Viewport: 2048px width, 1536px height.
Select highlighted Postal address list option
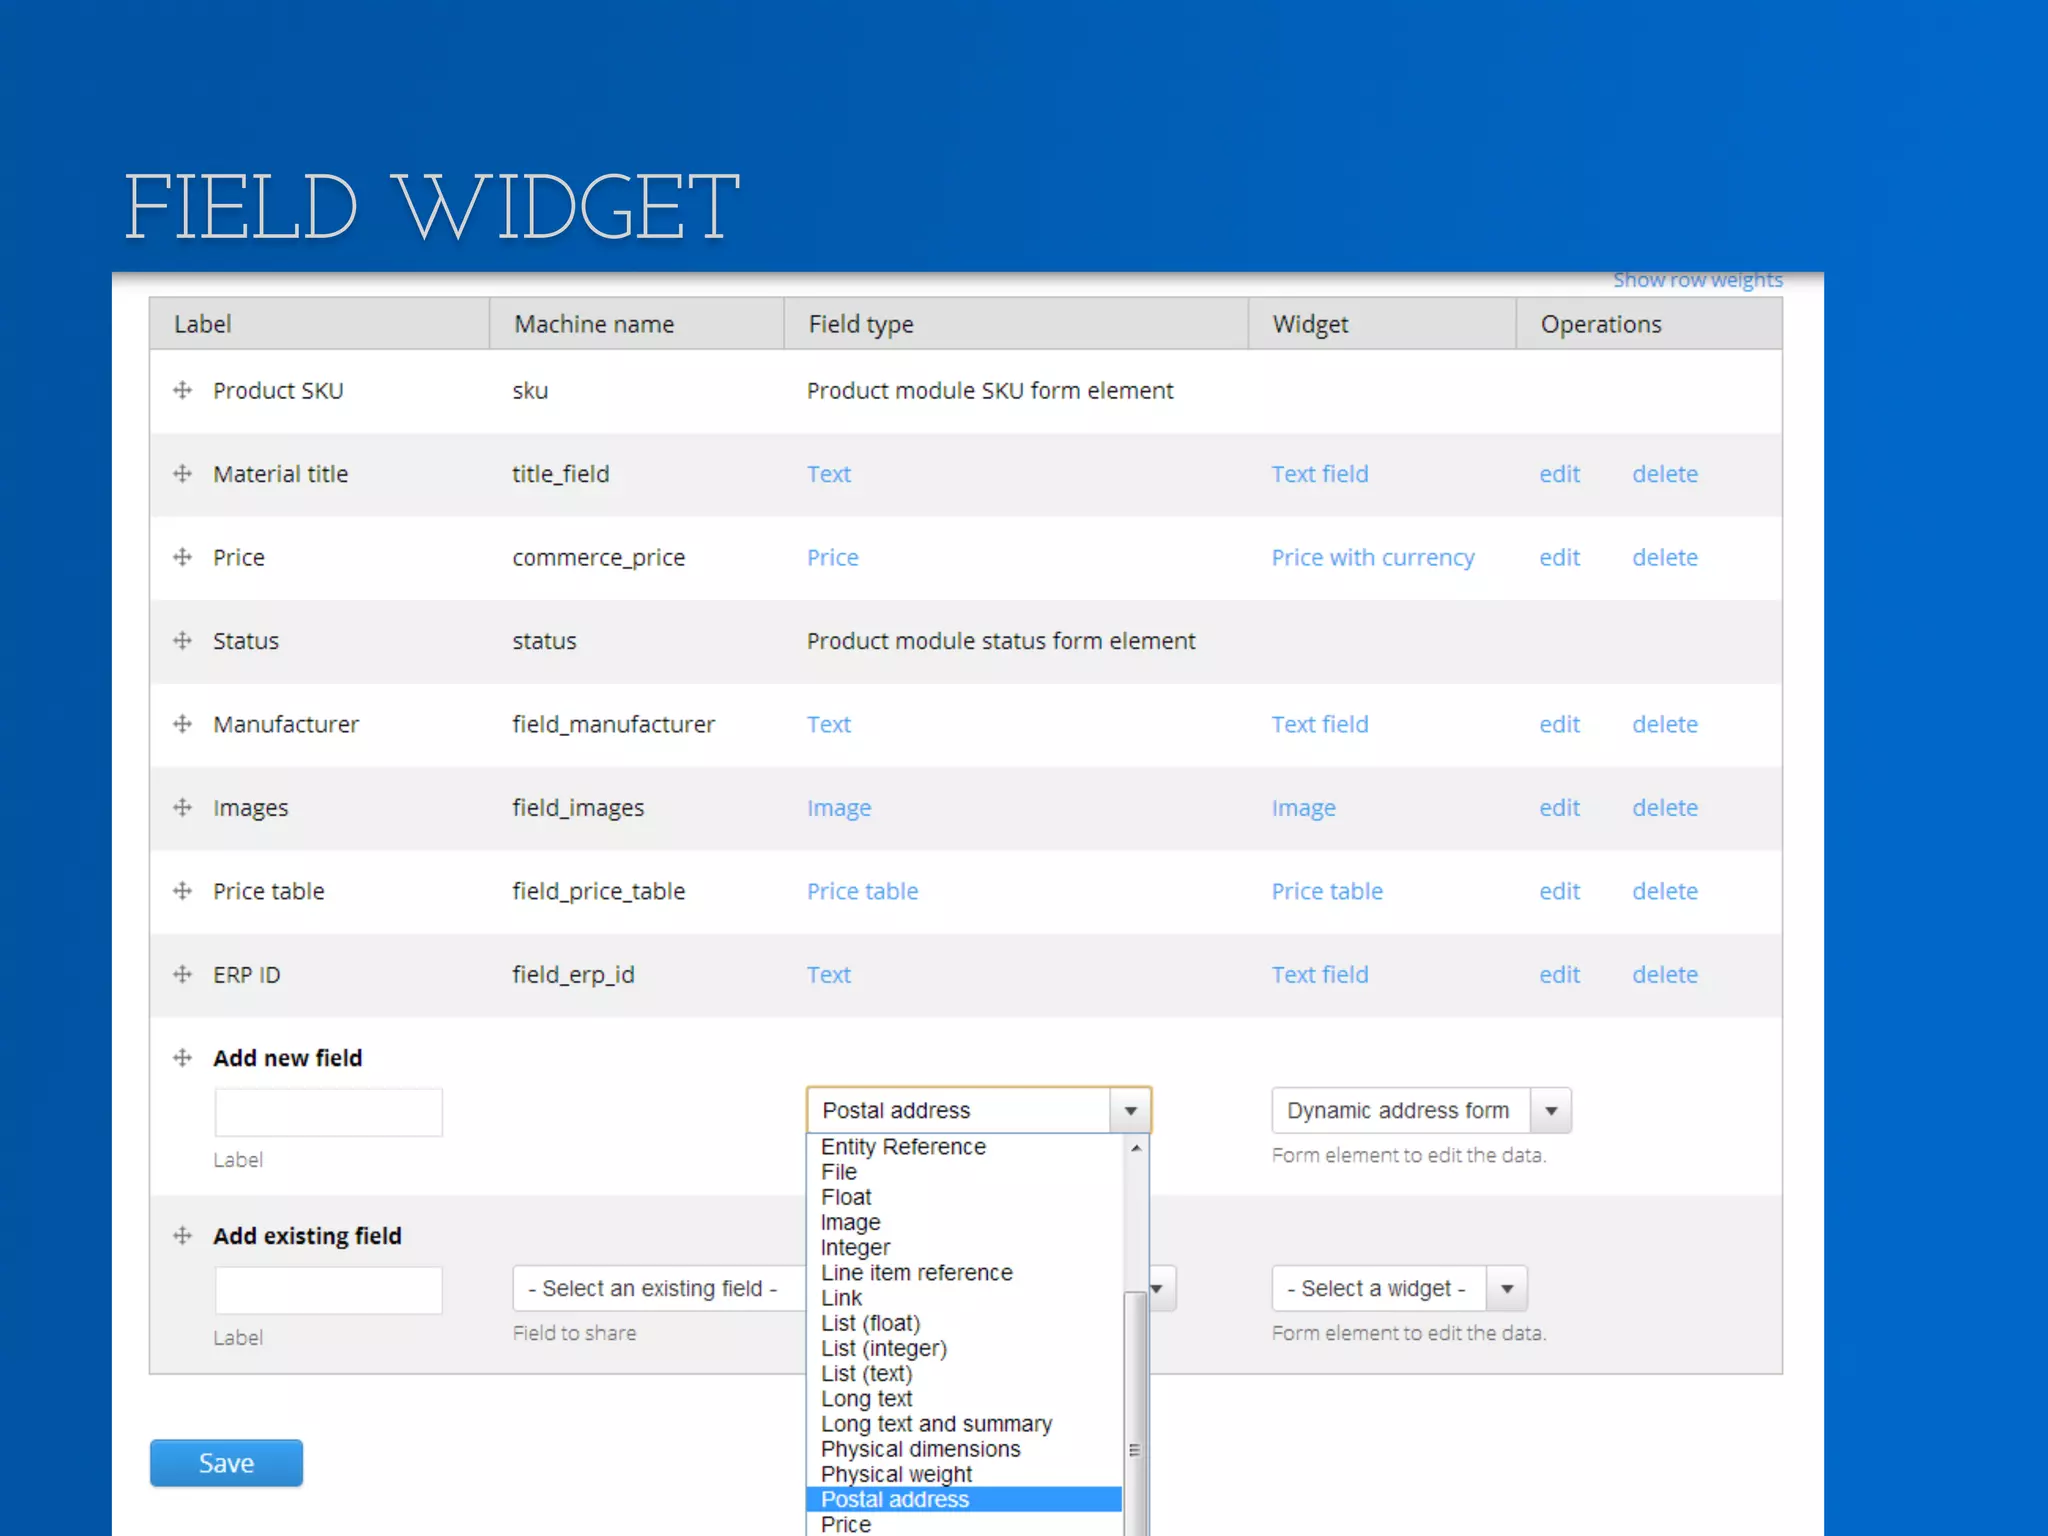pyautogui.click(x=965, y=1499)
